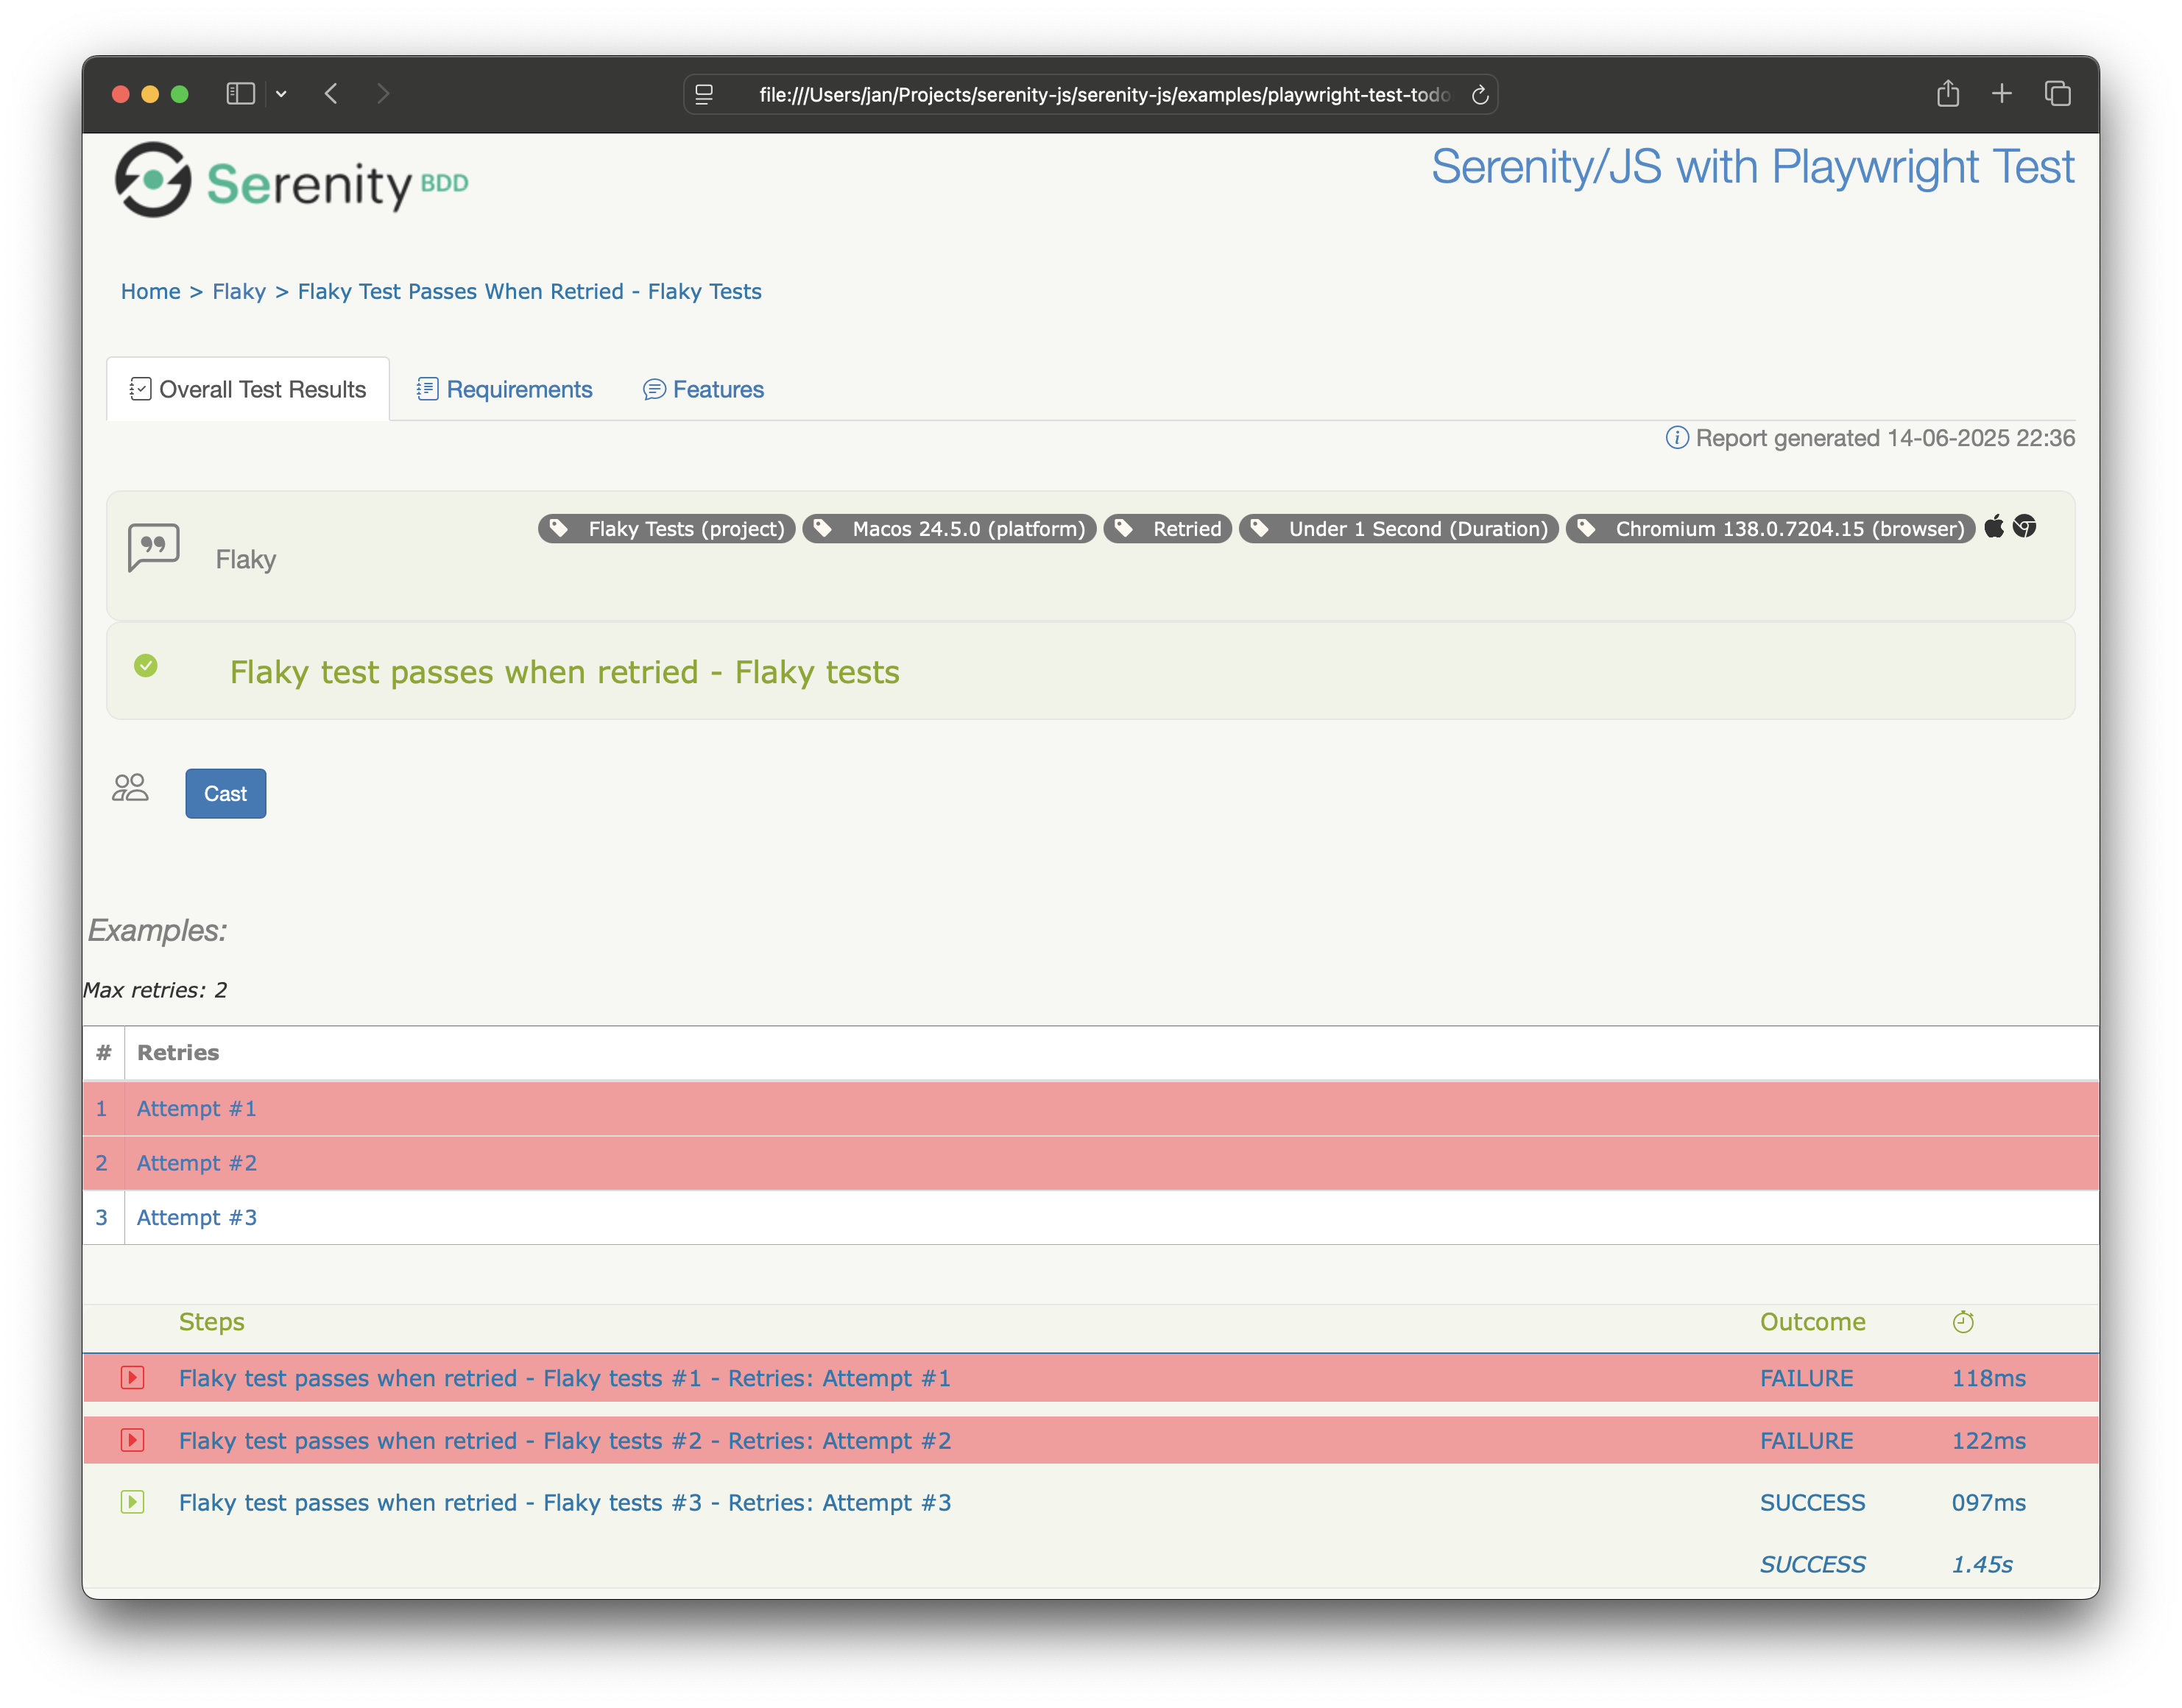Click the Retries column header
Screen dimensions: 2182x1708
pos(178,1052)
